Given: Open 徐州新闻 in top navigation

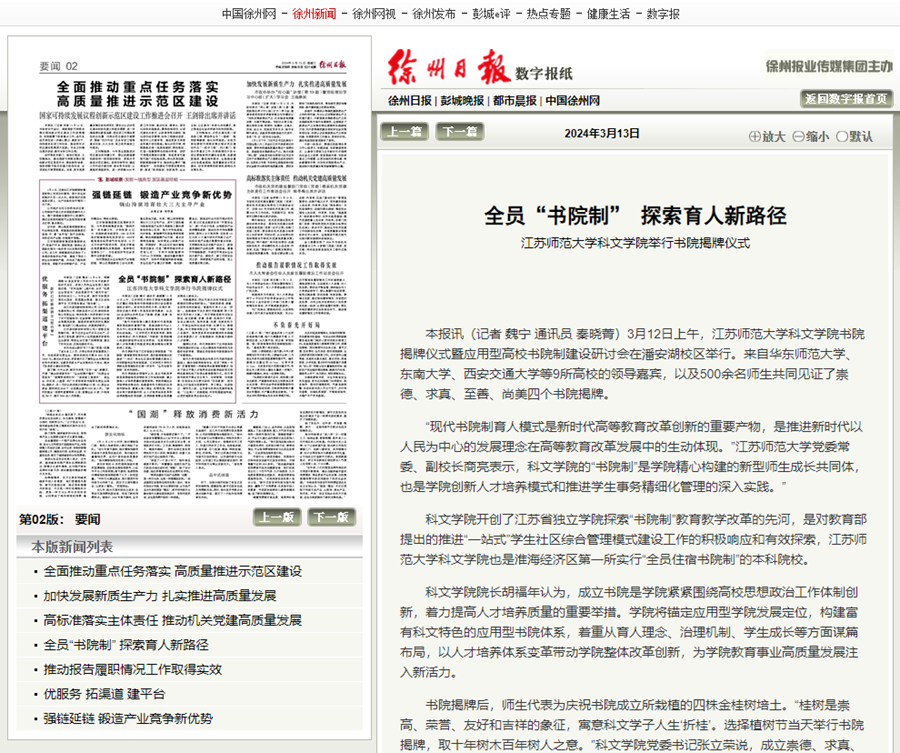Looking at the screenshot, I should pyautogui.click(x=314, y=14).
